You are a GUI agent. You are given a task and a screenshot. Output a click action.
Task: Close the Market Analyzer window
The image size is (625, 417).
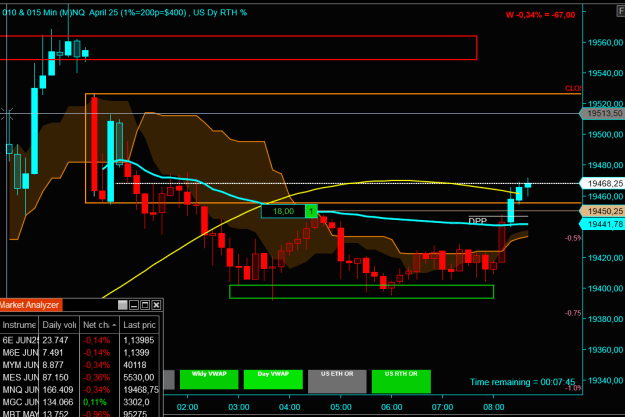click(x=156, y=305)
